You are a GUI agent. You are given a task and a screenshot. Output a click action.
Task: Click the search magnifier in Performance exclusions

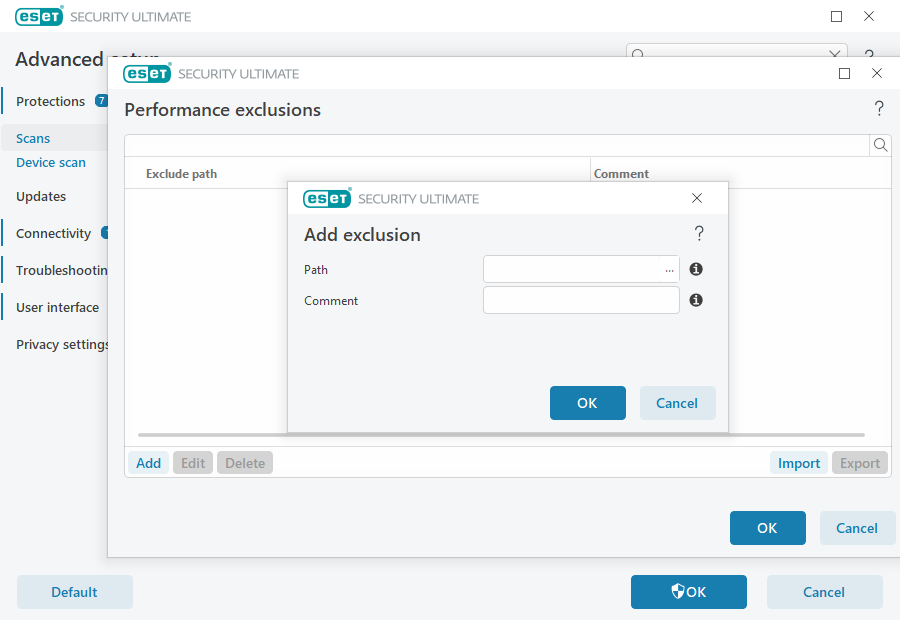(x=880, y=145)
